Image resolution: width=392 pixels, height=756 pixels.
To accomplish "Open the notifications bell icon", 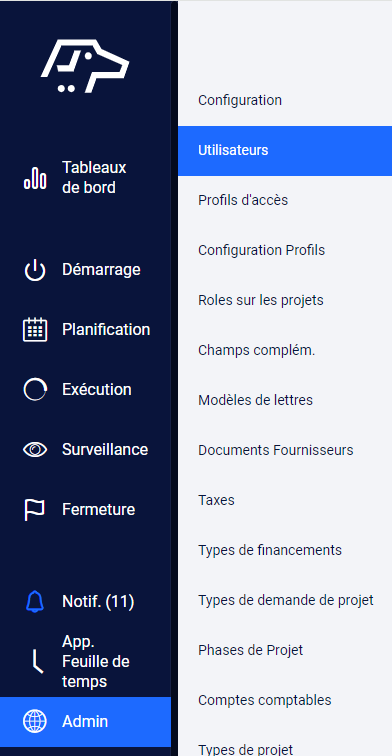I will [35, 602].
